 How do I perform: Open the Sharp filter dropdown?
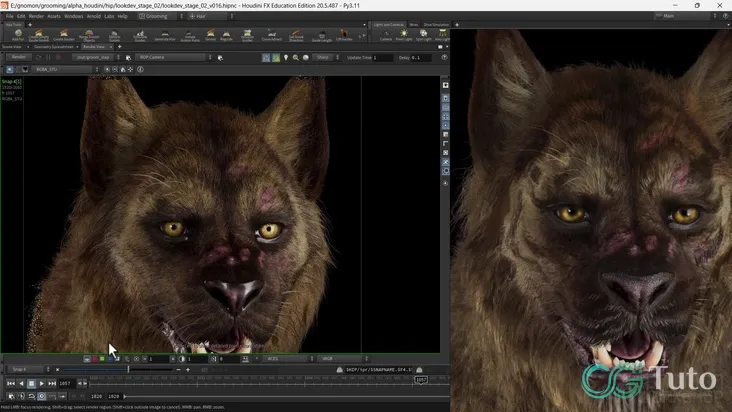pos(326,57)
